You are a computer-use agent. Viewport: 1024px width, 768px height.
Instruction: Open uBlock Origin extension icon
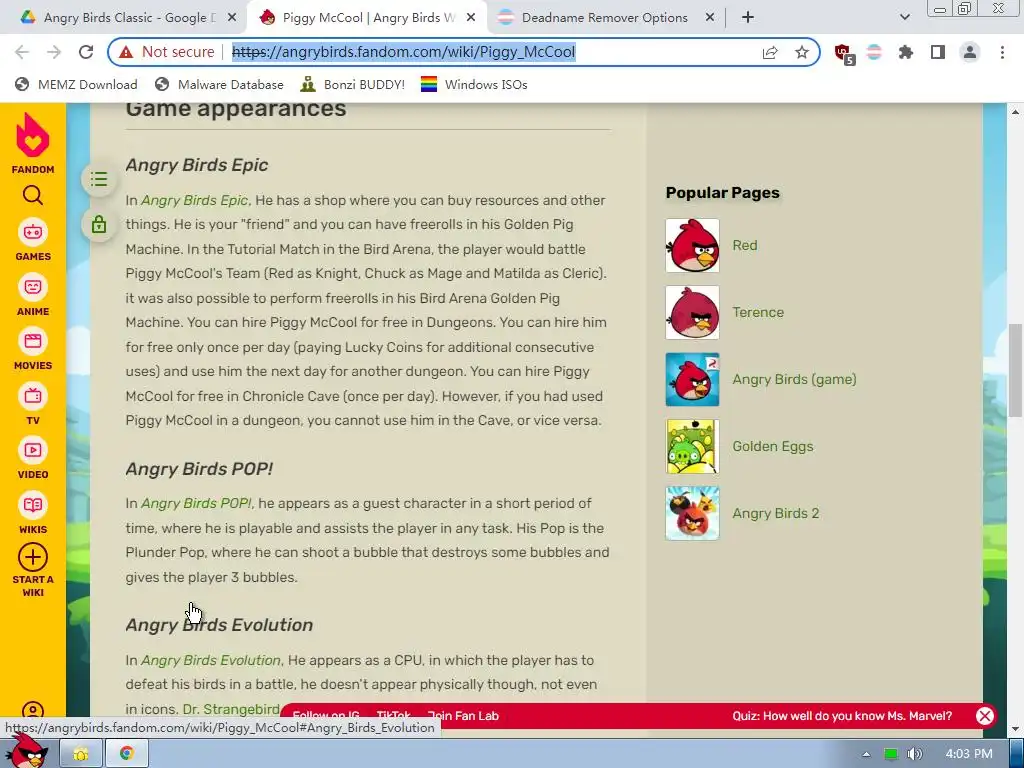pos(844,54)
